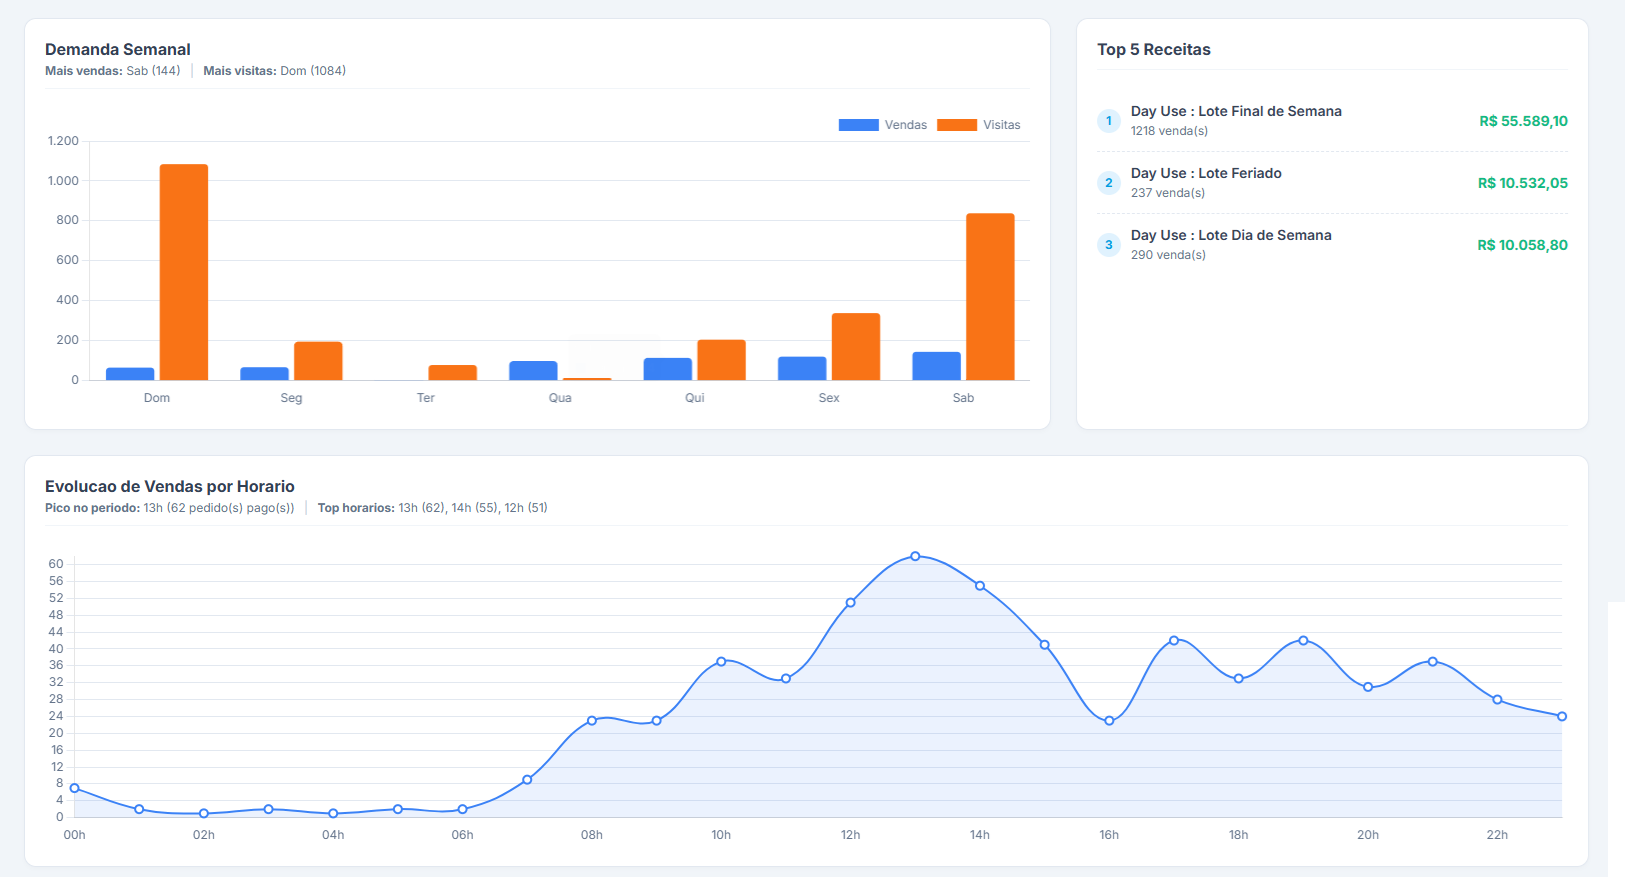Toggle the Visitas series via legend label
Screen dimensions: 1625x877
coord(1001,125)
